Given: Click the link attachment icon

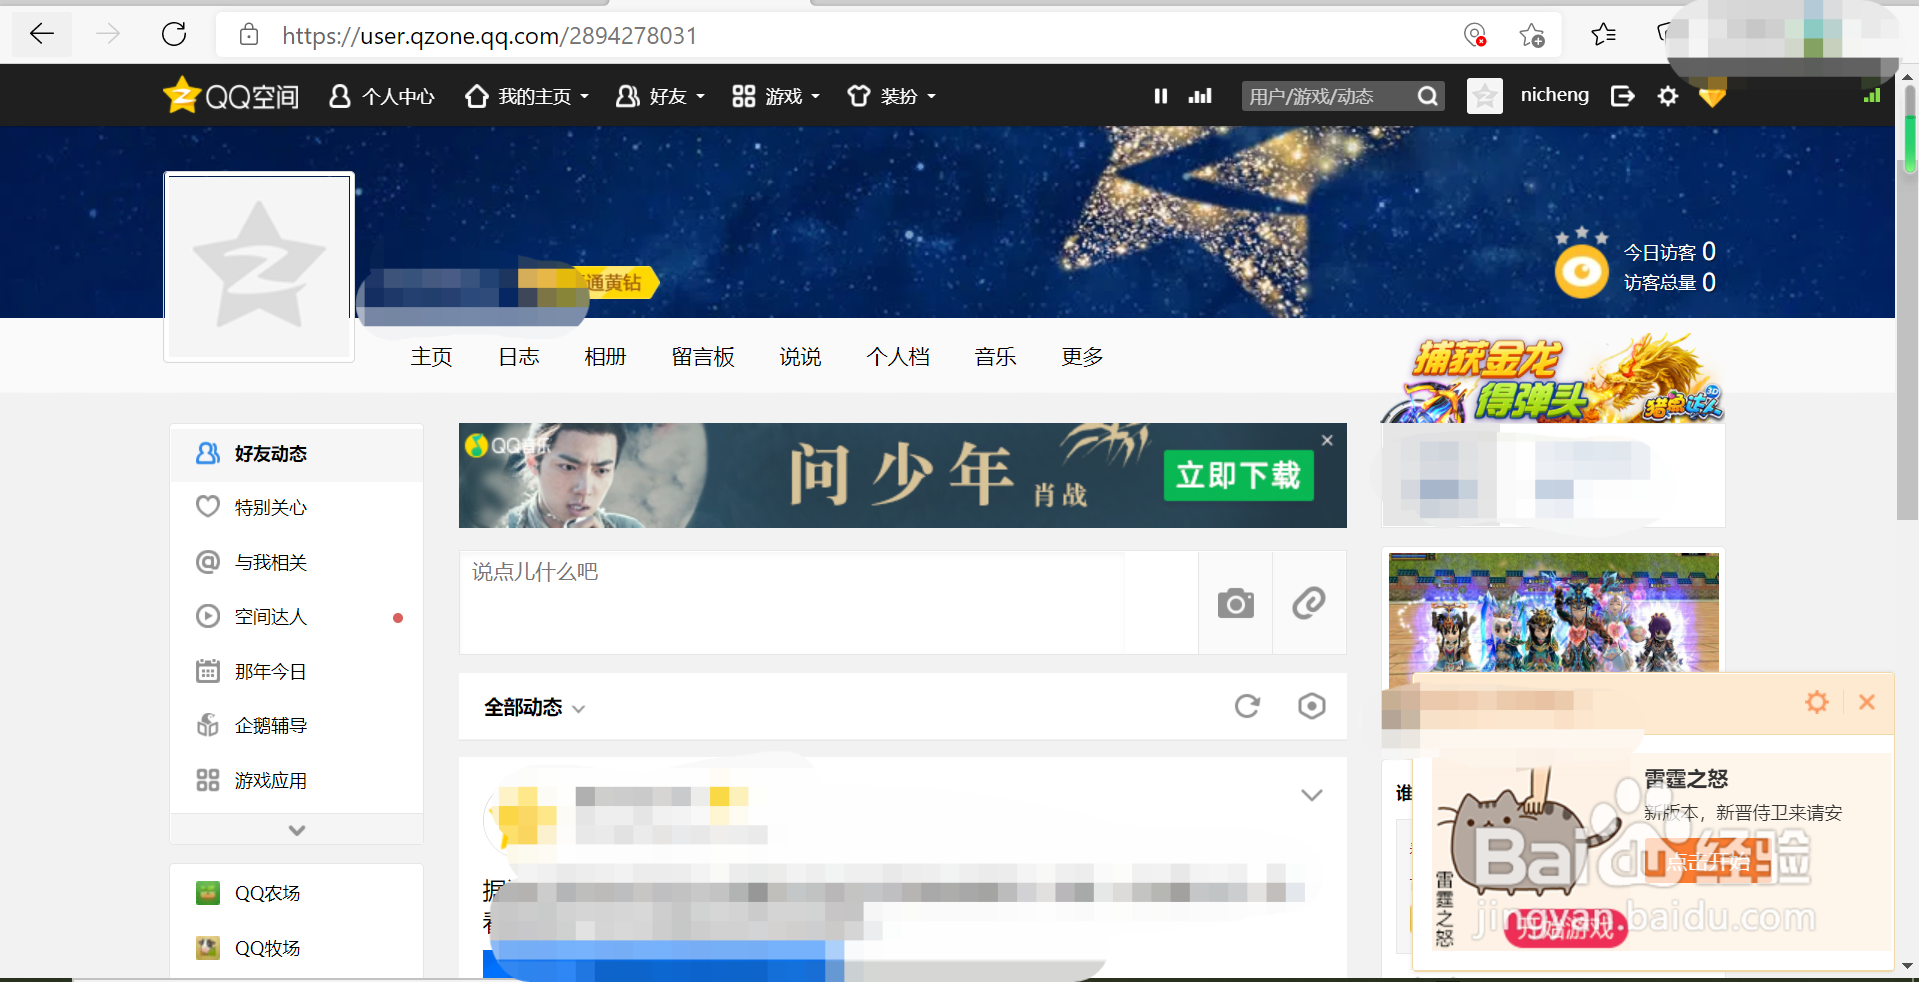Looking at the screenshot, I should click(1309, 603).
